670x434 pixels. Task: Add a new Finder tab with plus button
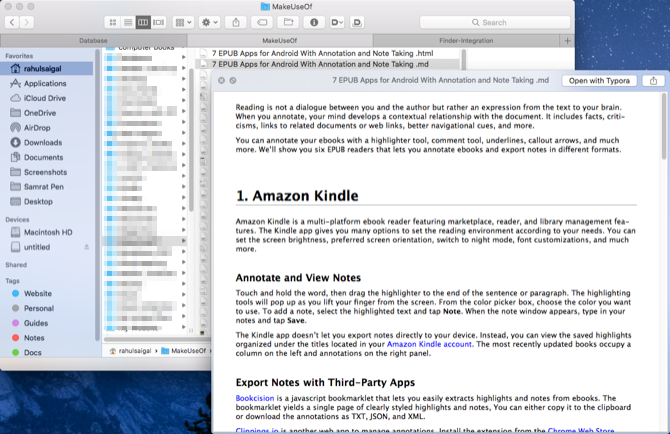[568, 41]
